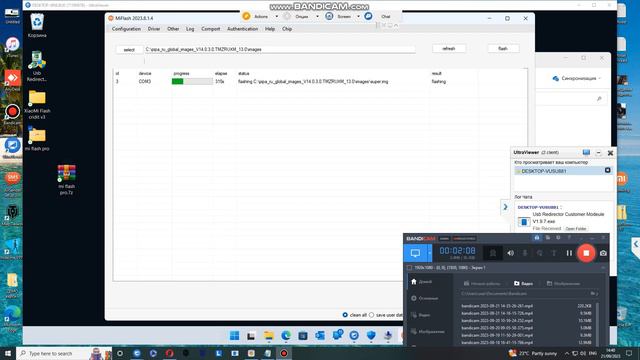Click Open Folder button for received file
This screenshot has width=640, height=360.
[x=576, y=229]
